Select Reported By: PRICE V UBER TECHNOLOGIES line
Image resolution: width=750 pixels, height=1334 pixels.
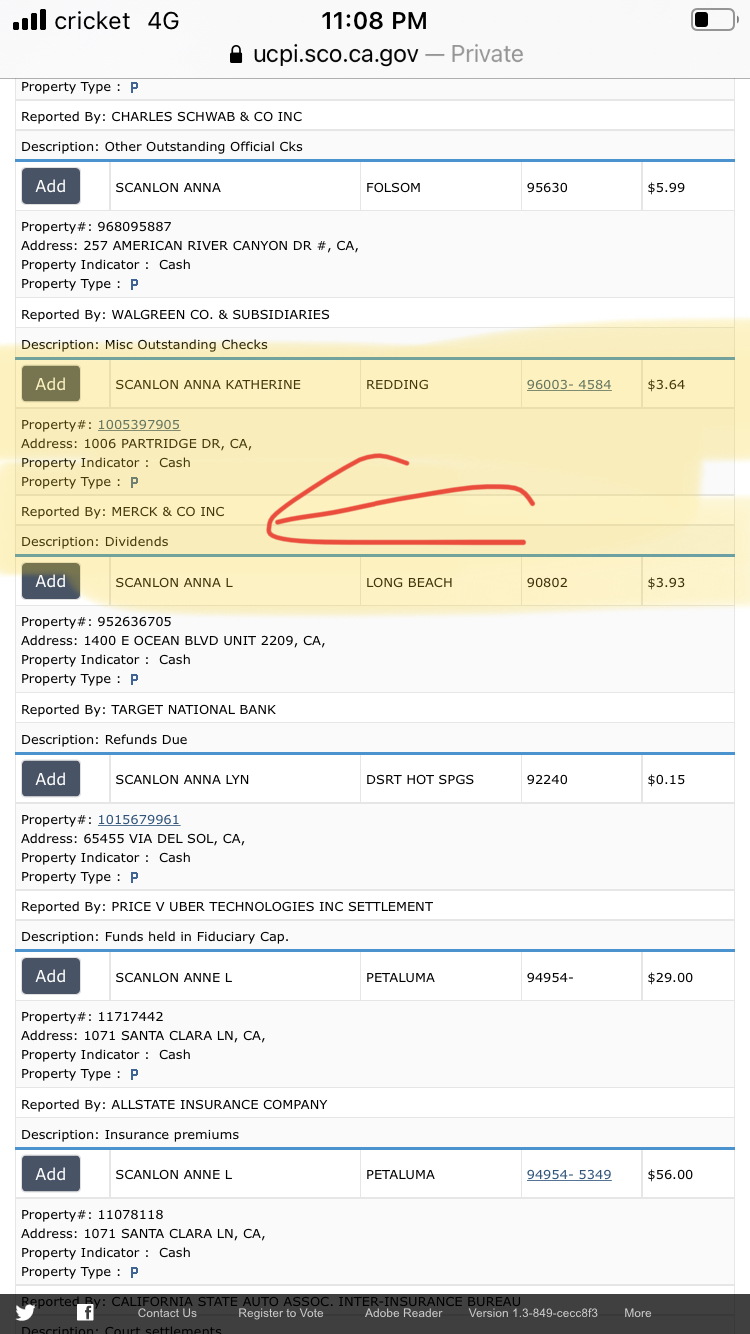(227, 906)
